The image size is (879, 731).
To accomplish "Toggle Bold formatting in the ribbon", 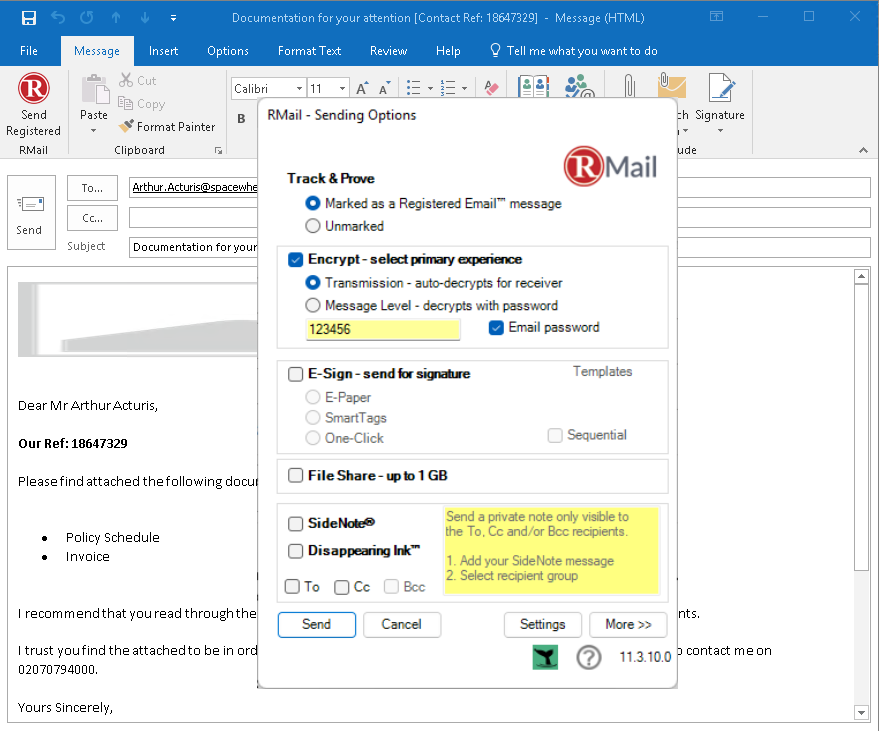I will coord(241,118).
